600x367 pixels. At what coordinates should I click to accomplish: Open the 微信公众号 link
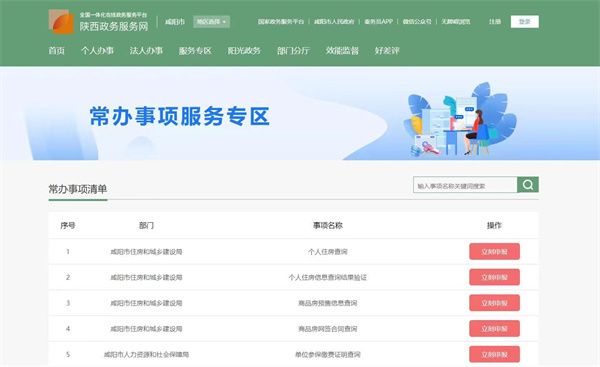(x=417, y=22)
